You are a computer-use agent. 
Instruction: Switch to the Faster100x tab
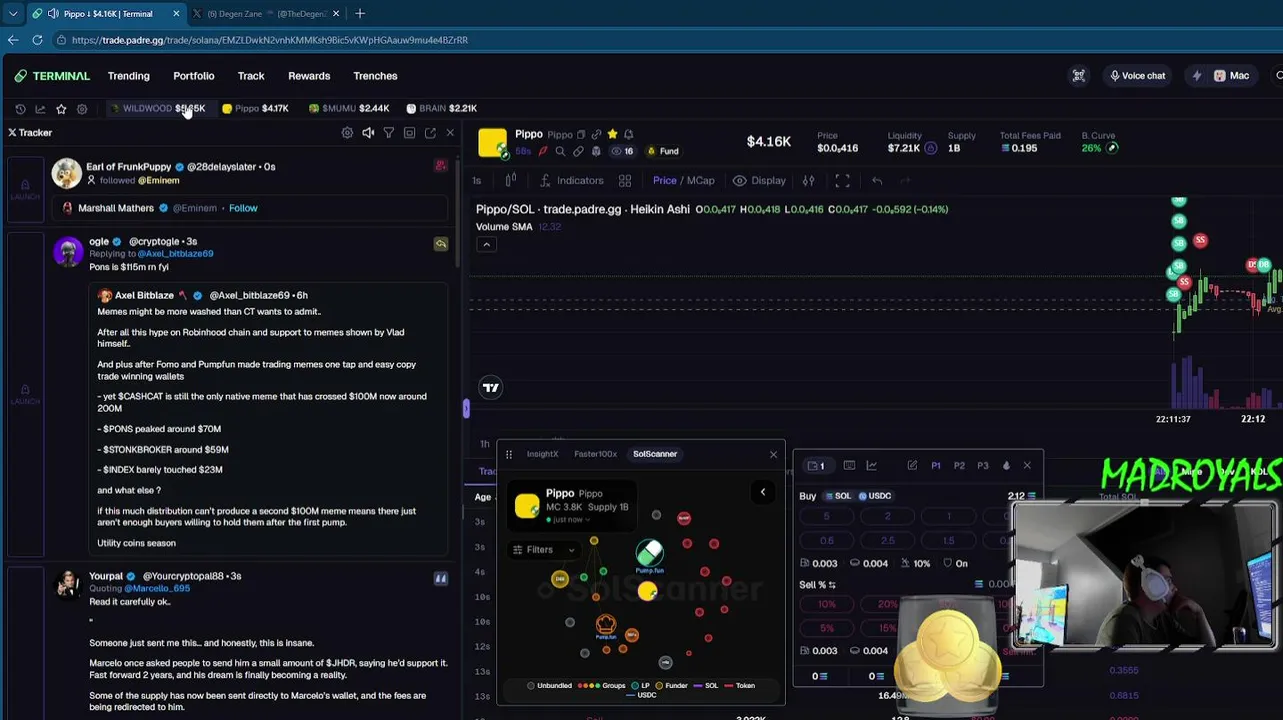[x=595, y=454]
